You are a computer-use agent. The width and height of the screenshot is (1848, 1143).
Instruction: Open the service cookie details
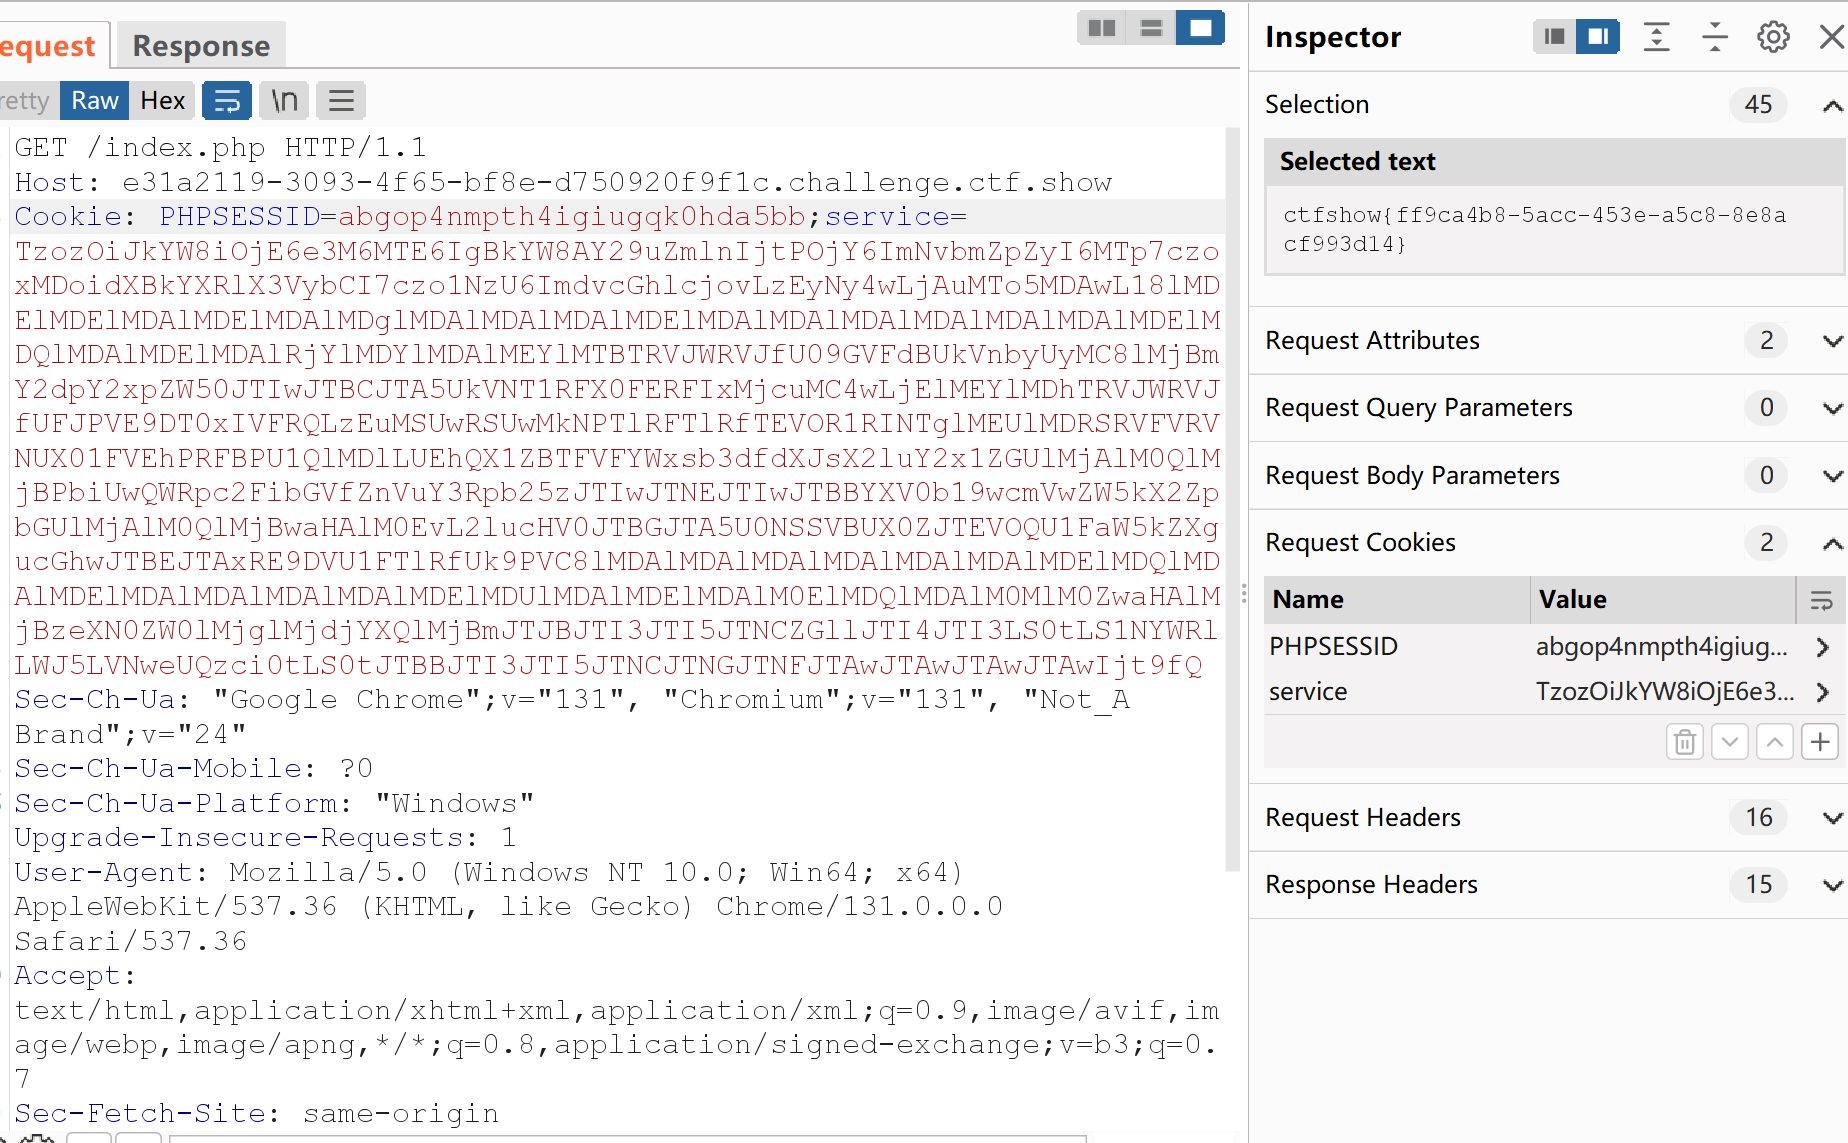click(1822, 692)
